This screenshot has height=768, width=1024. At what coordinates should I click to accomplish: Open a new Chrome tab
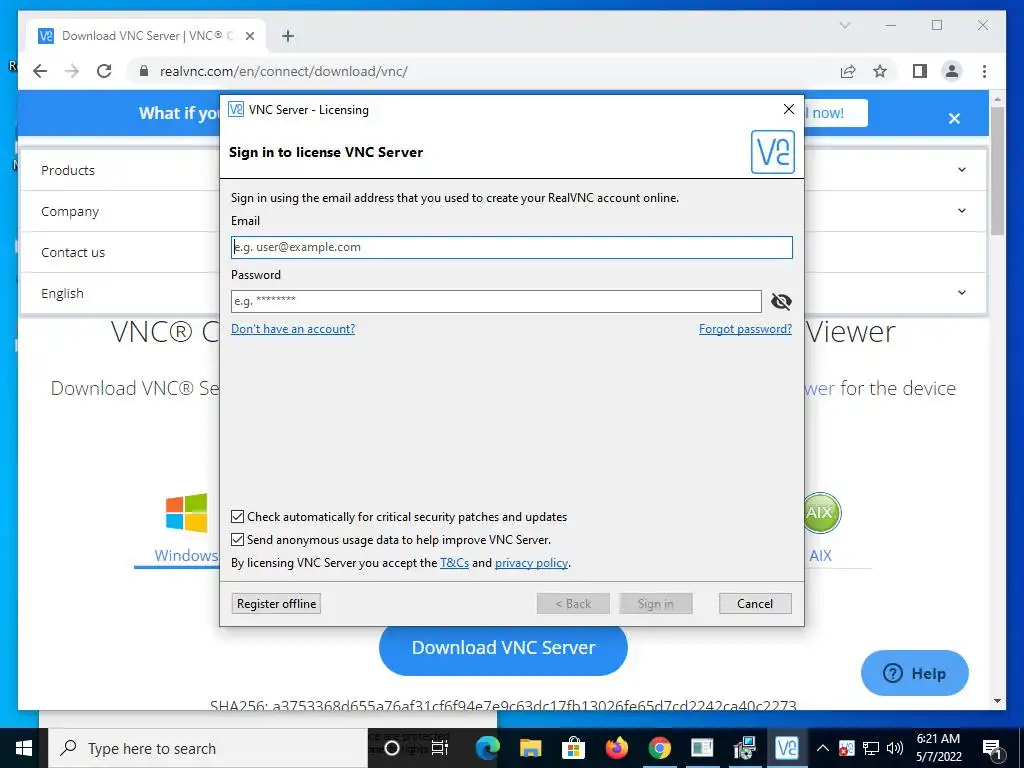[x=288, y=36]
